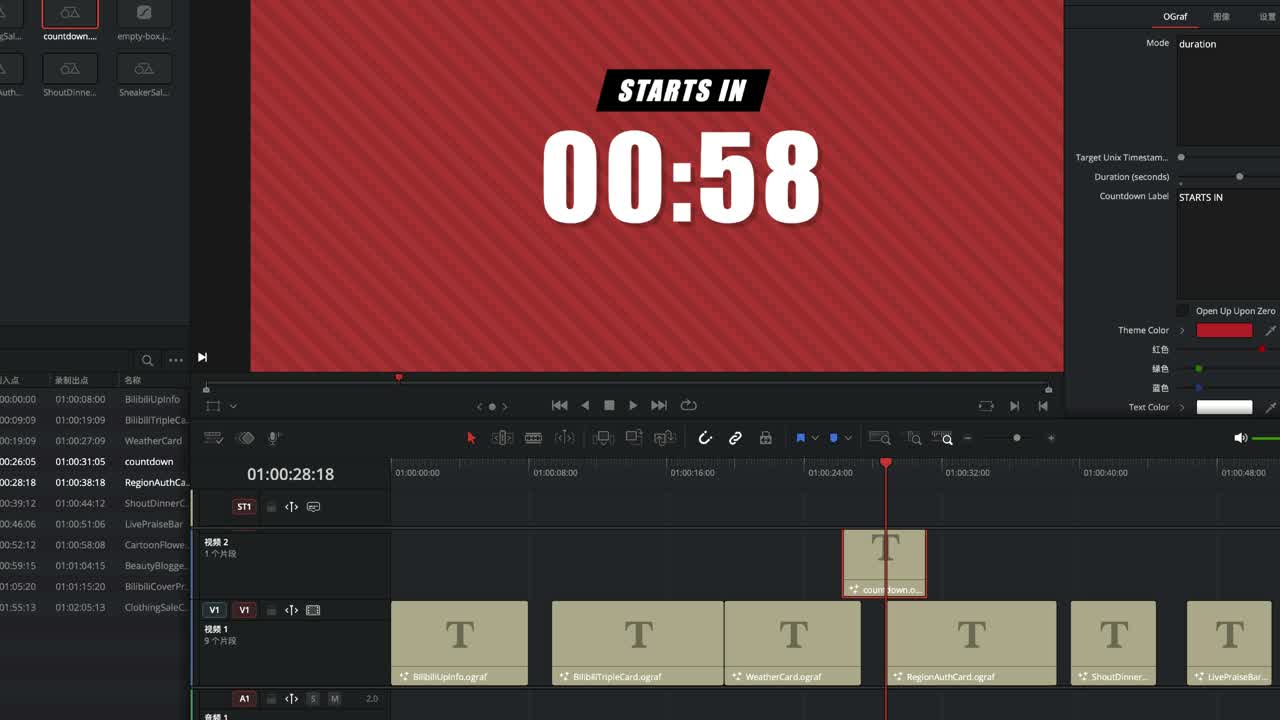The width and height of the screenshot is (1280, 720).
Task: Select the countdown row in clip list
Action: tap(95, 462)
